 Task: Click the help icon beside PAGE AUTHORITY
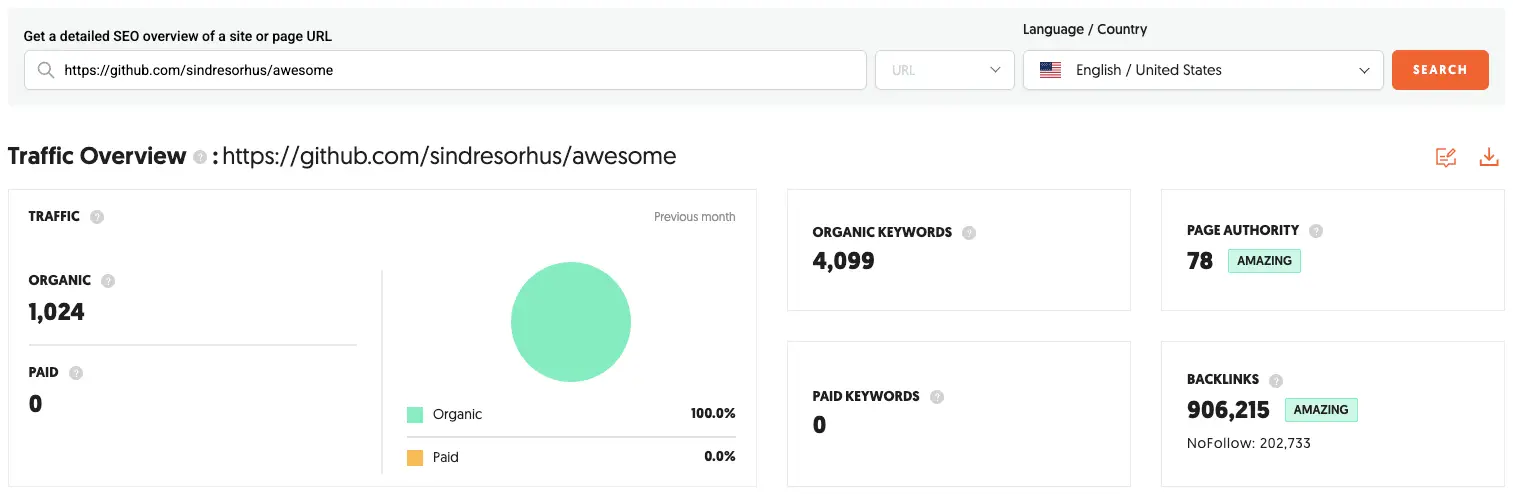[x=1316, y=231]
